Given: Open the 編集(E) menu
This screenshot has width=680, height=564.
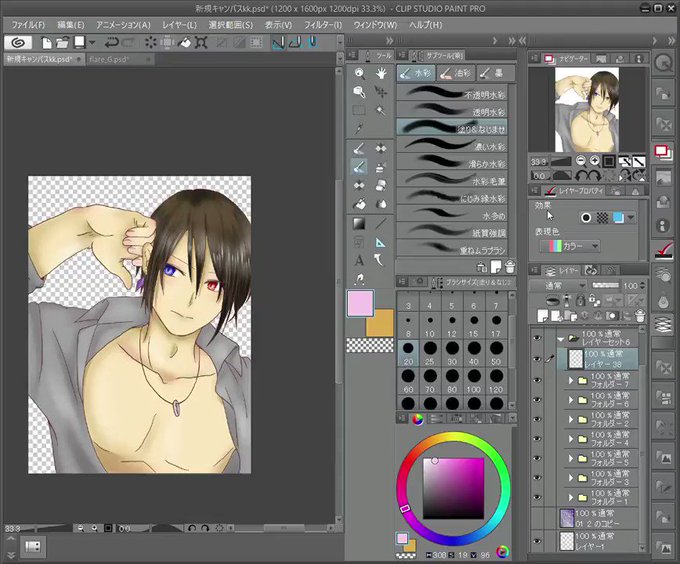Looking at the screenshot, I should coord(71,25).
